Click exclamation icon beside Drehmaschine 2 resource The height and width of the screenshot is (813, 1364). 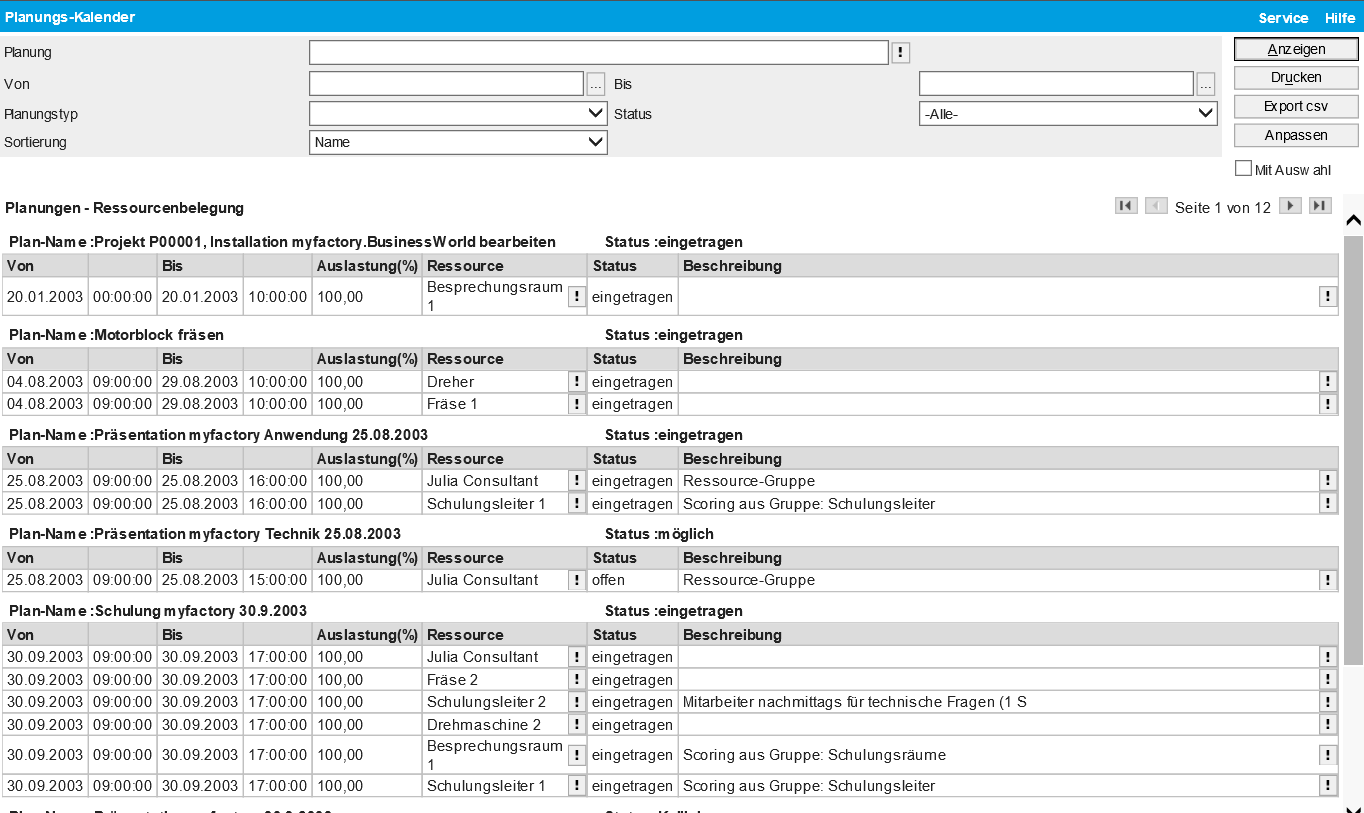point(577,725)
